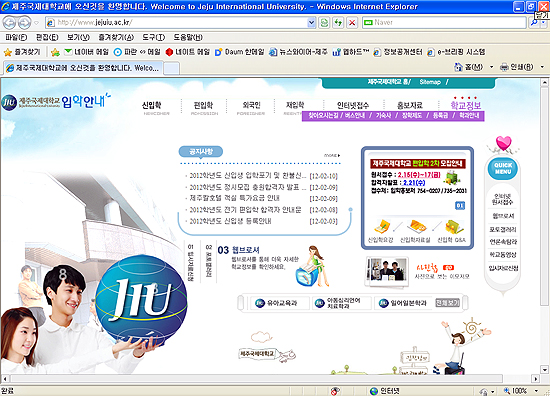Open the 신입학요강 book icon

pyautogui.click(x=381, y=227)
